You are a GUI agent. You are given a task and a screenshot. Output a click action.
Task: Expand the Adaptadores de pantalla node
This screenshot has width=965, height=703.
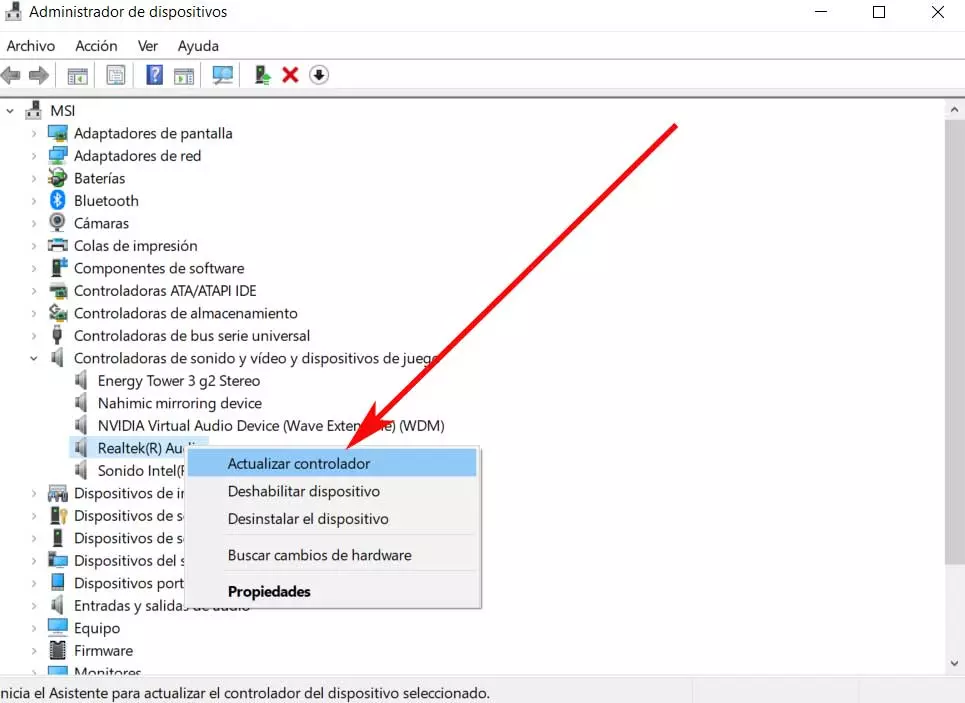coord(34,133)
